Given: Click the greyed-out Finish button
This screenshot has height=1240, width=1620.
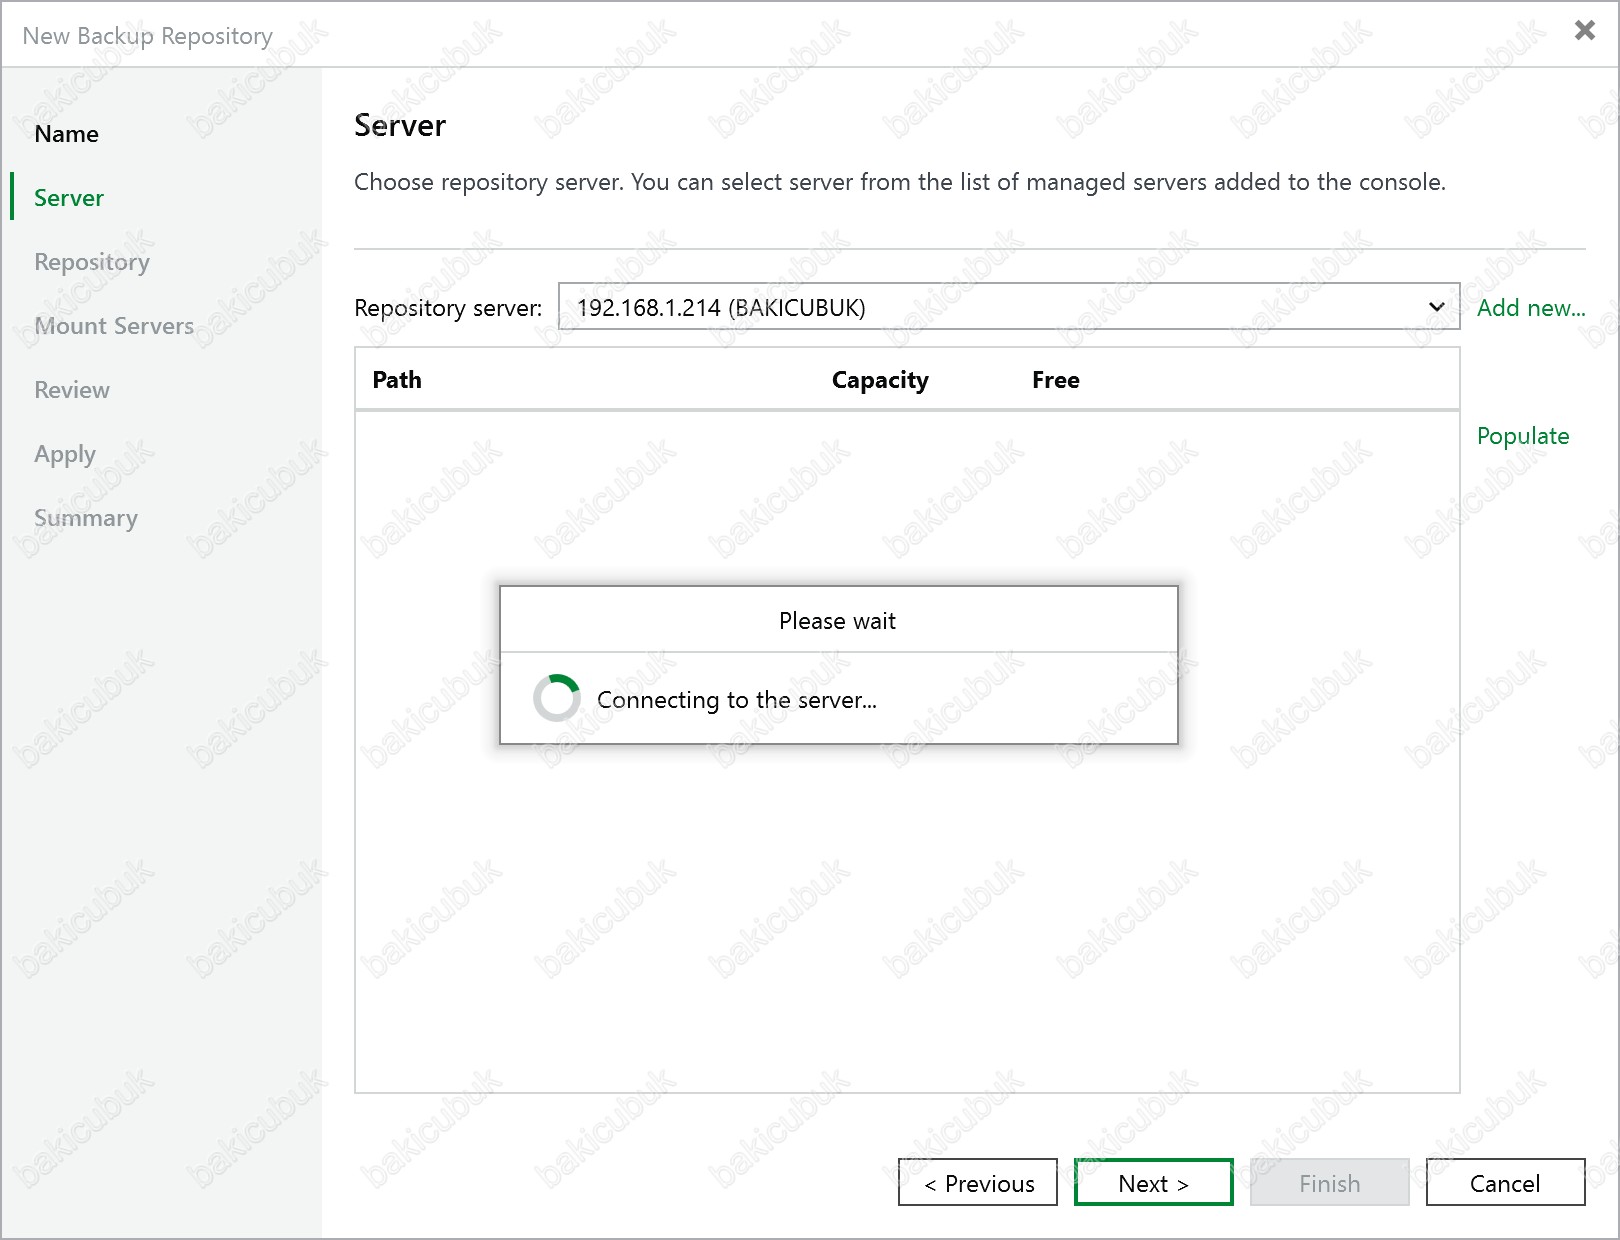Looking at the screenshot, I should 1329,1183.
